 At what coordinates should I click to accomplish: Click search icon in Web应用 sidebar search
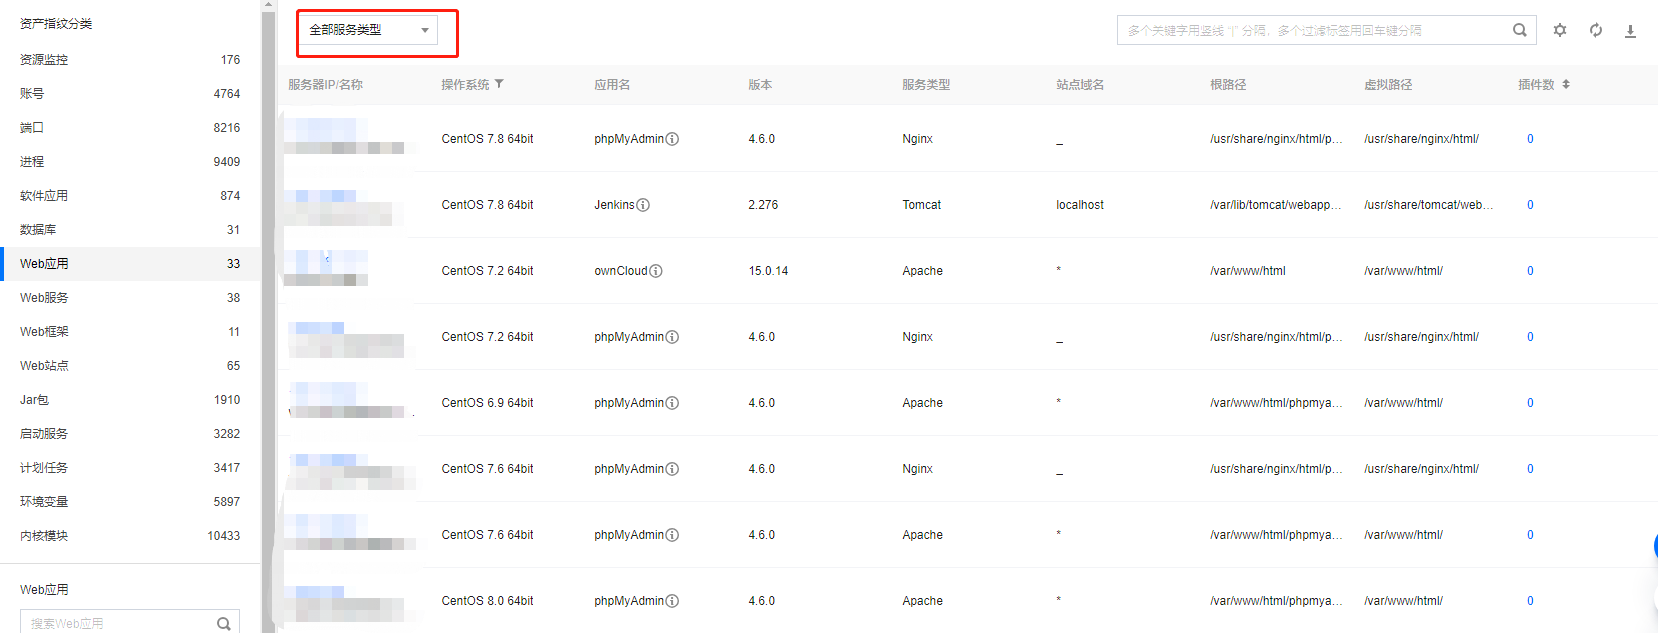tap(224, 623)
